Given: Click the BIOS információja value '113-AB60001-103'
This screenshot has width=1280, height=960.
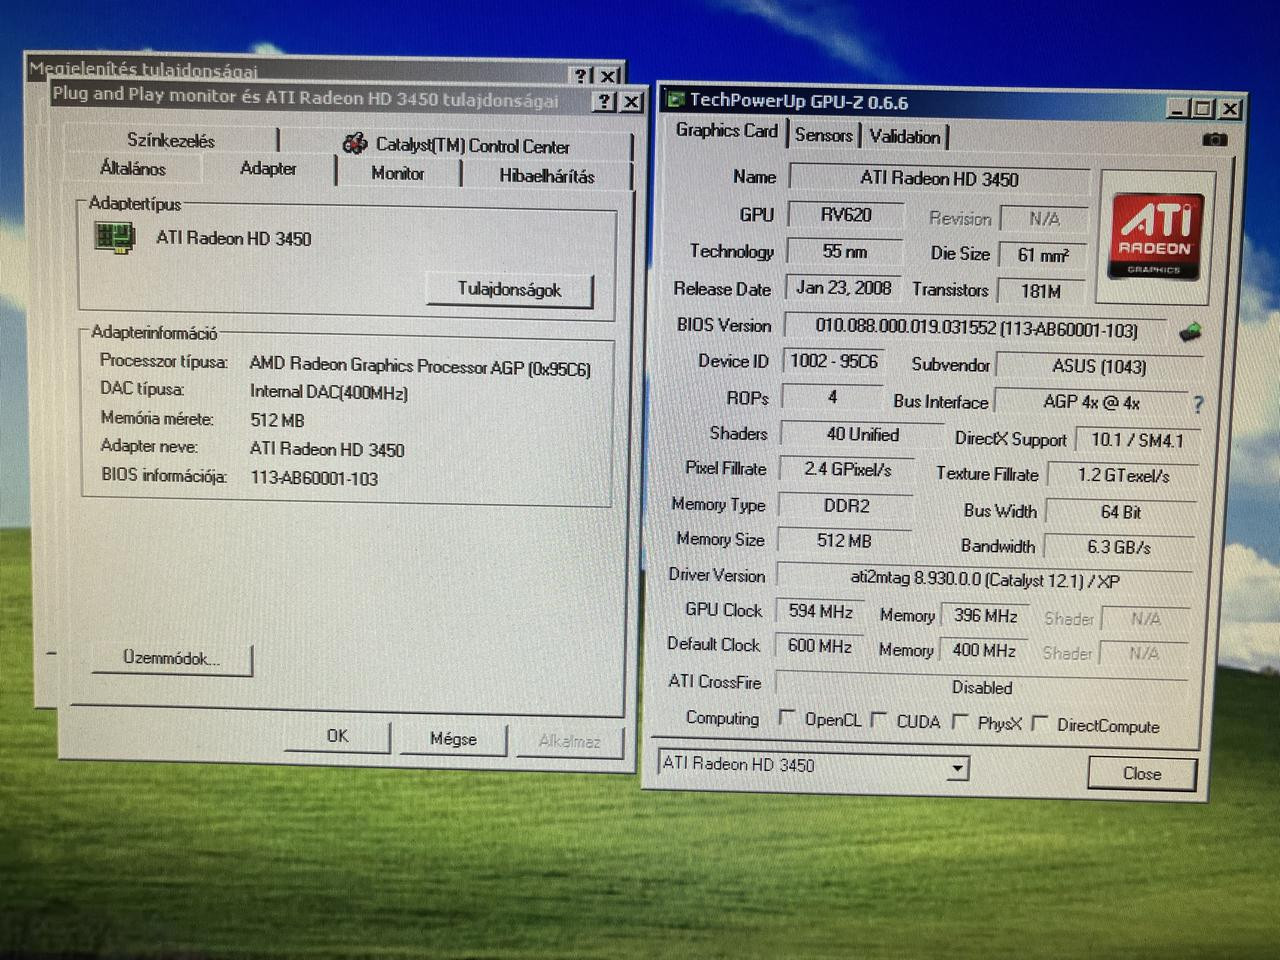Looking at the screenshot, I should [x=314, y=479].
